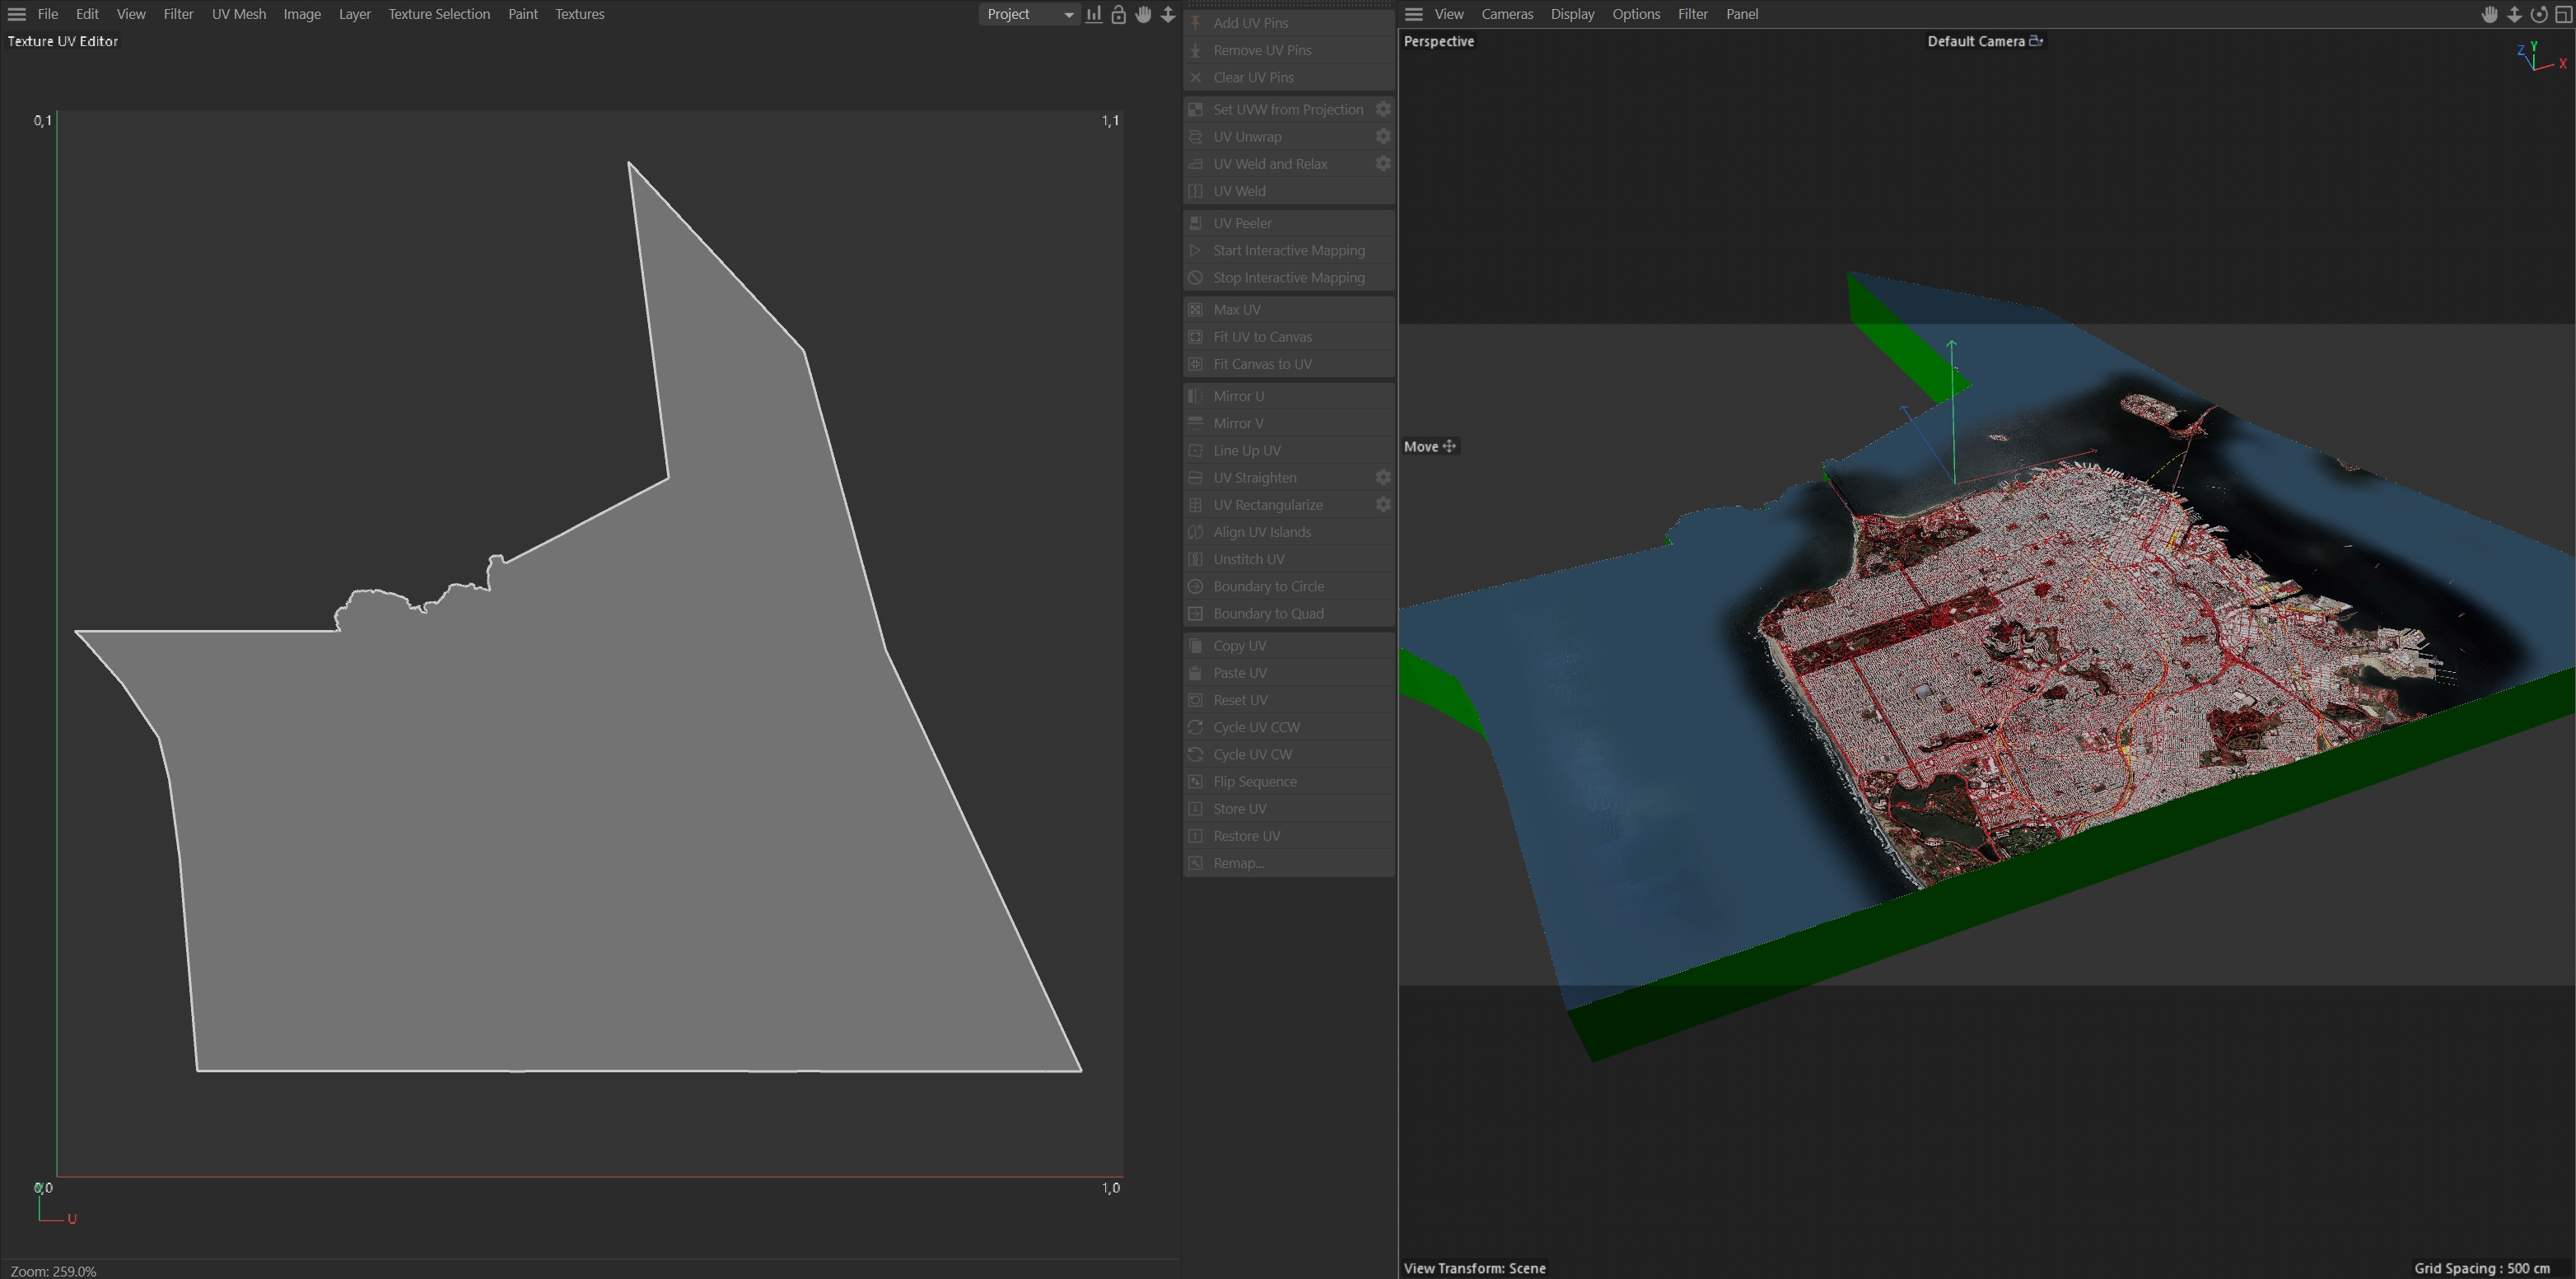
Task: Click the Boundary to Quad command
Action: point(1267,613)
